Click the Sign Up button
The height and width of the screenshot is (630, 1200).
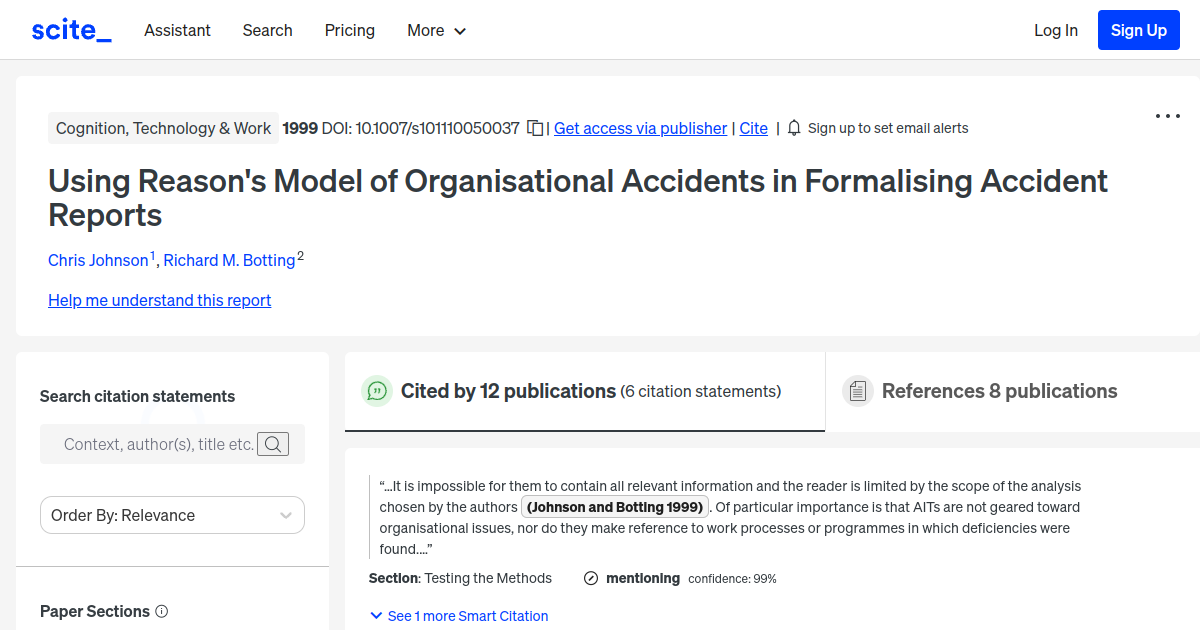pyautogui.click(x=1138, y=29)
